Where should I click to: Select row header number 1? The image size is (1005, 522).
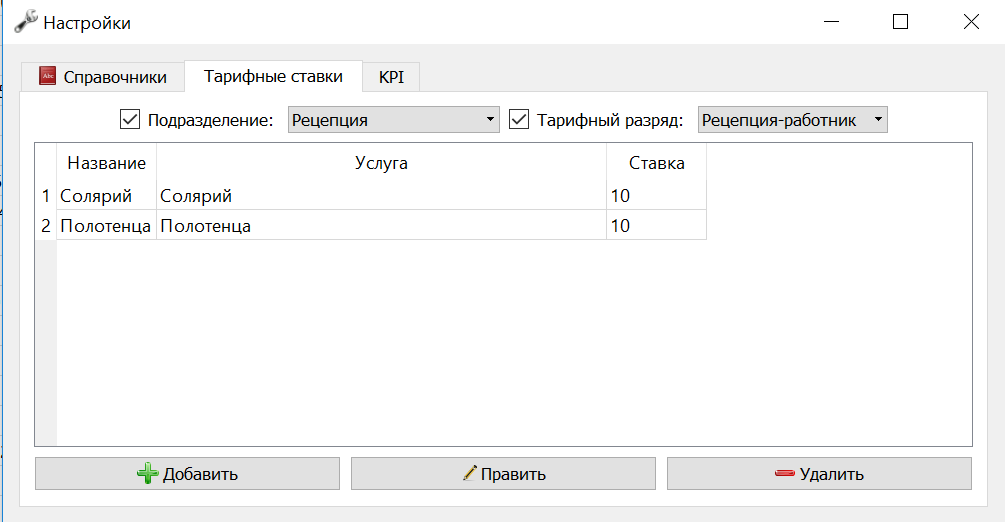coord(46,196)
